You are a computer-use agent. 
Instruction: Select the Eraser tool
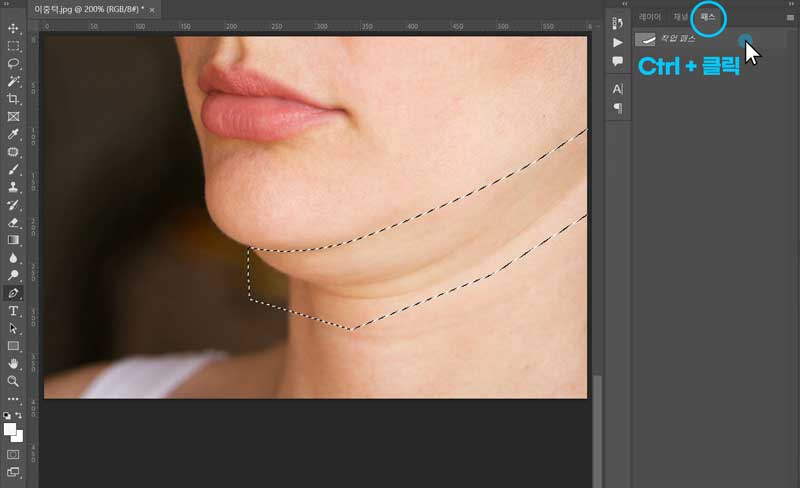pyautogui.click(x=13, y=223)
